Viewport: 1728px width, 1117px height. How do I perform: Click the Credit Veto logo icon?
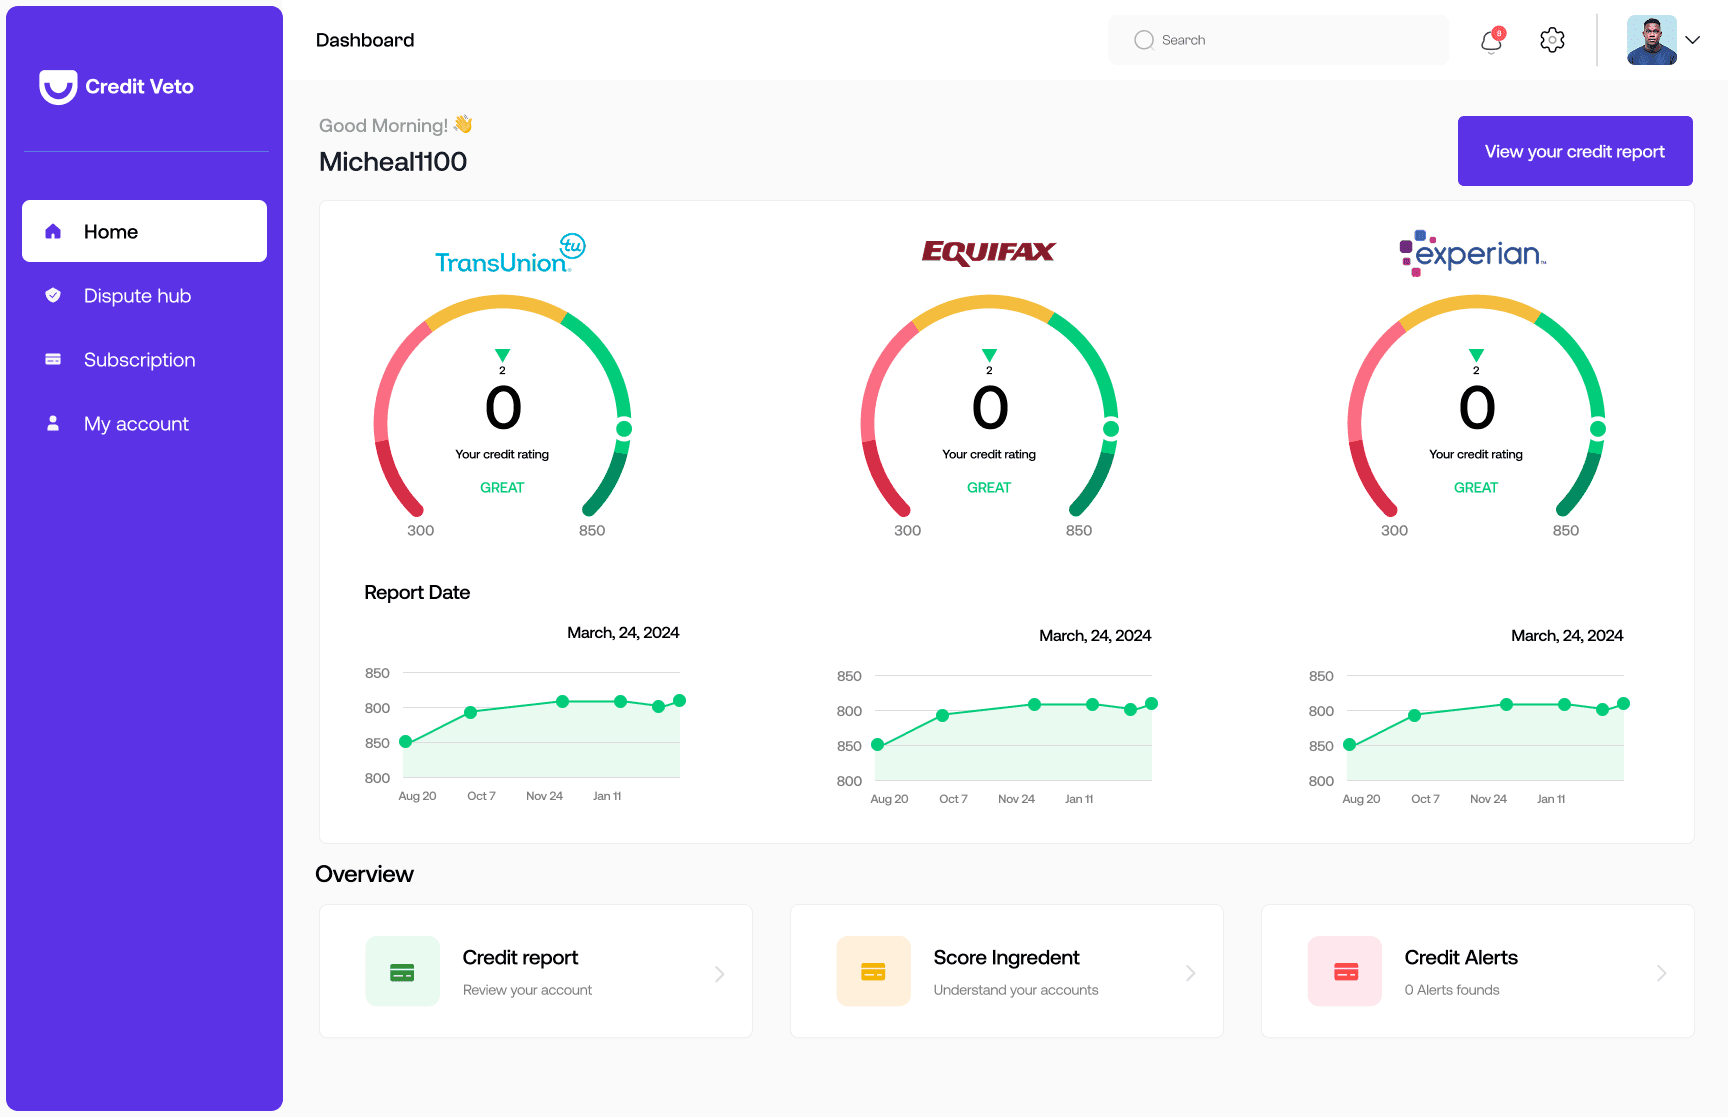point(58,87)
